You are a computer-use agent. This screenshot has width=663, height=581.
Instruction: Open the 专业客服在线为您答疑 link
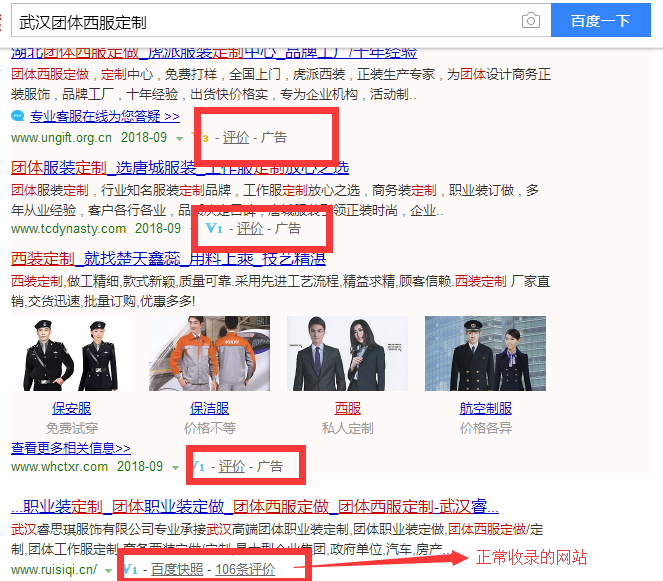[105, 116]
